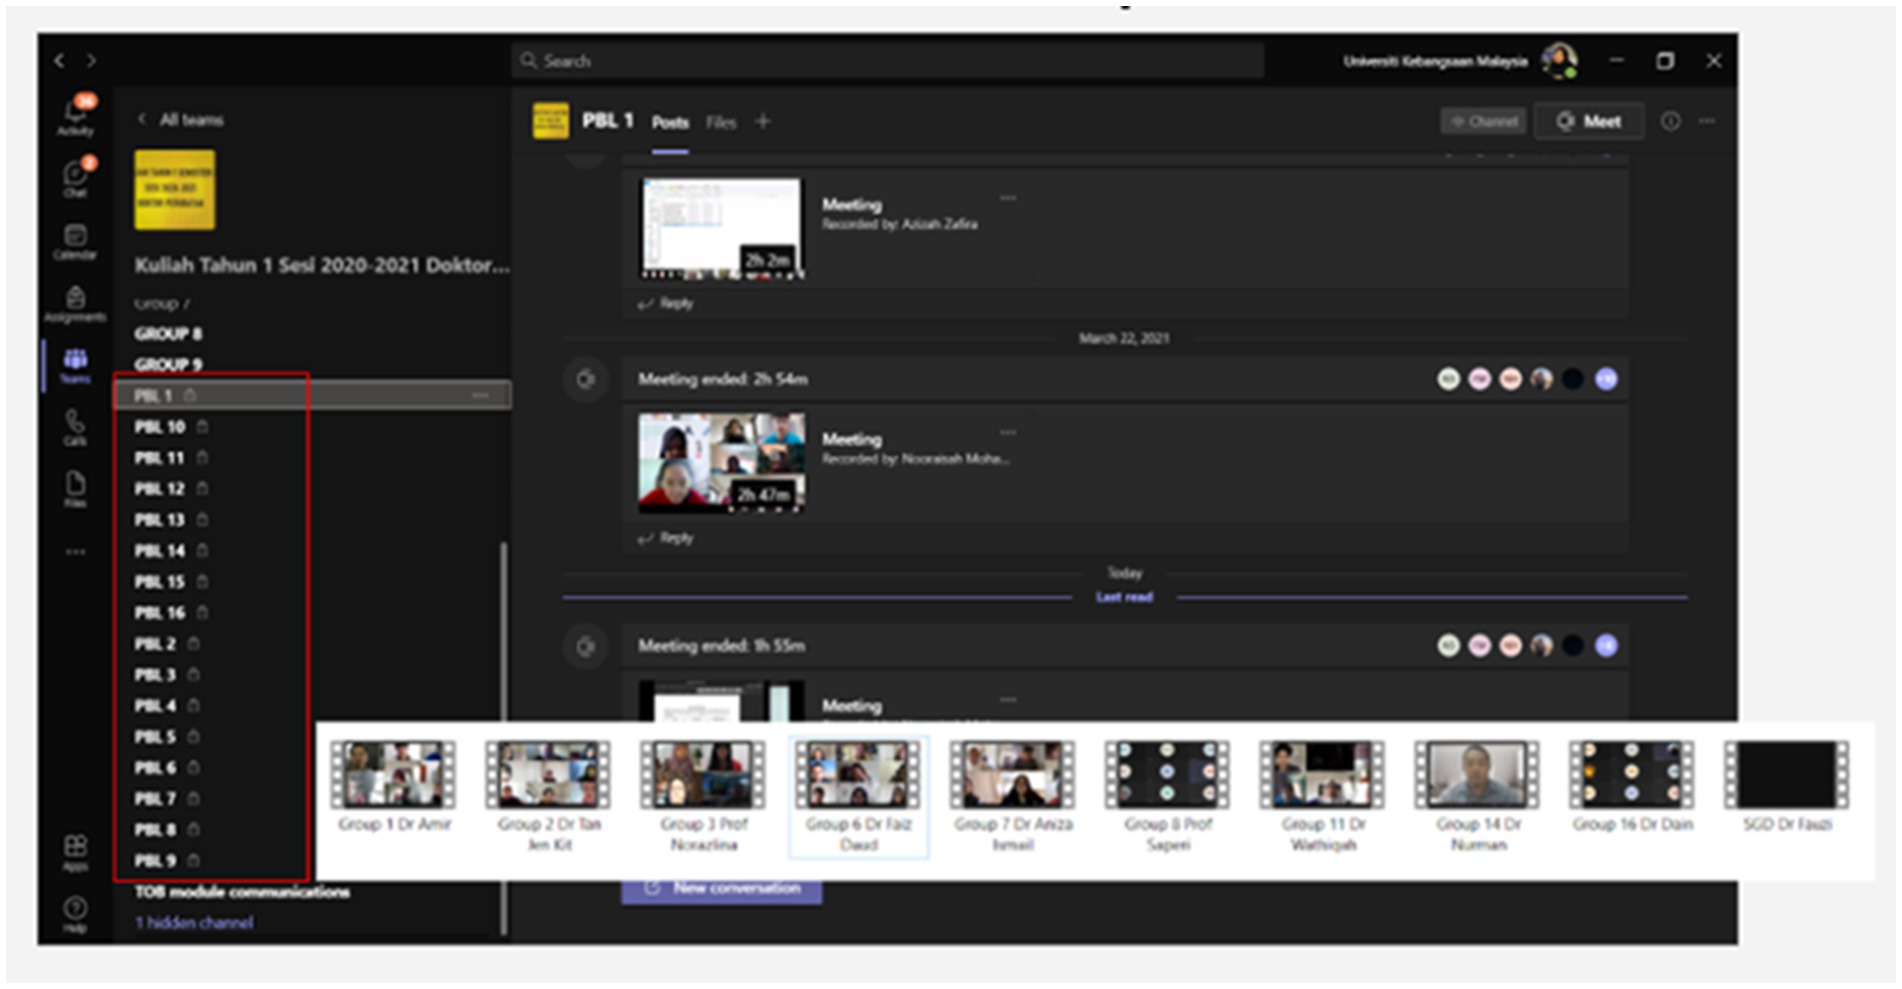This screenshot has width=1902, height=989.
Task: Open Group 6 Dr Faiz Daud video
Action: coord(858,797)
